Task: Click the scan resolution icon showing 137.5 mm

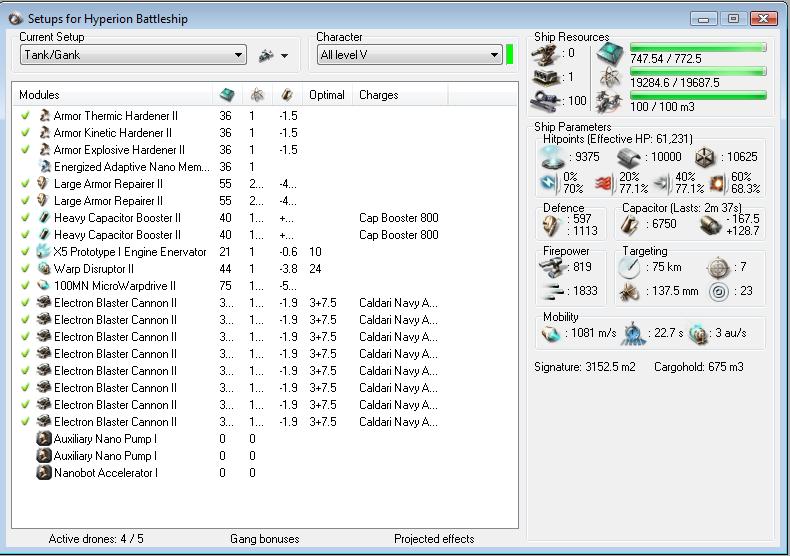Action: point(629,292)
